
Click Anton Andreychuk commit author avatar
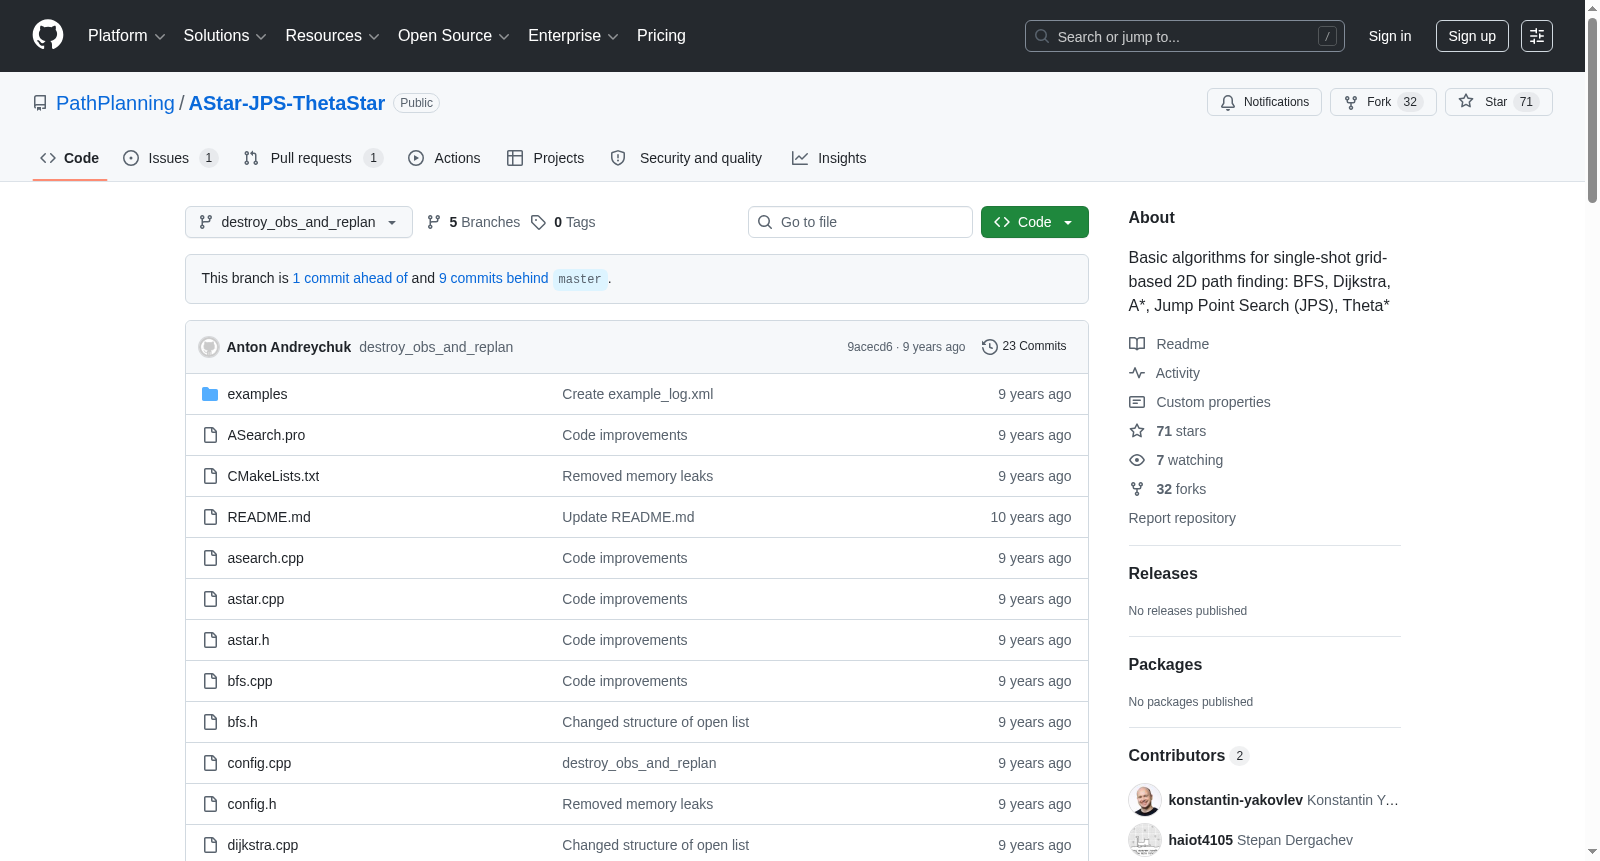coord(209,347)
